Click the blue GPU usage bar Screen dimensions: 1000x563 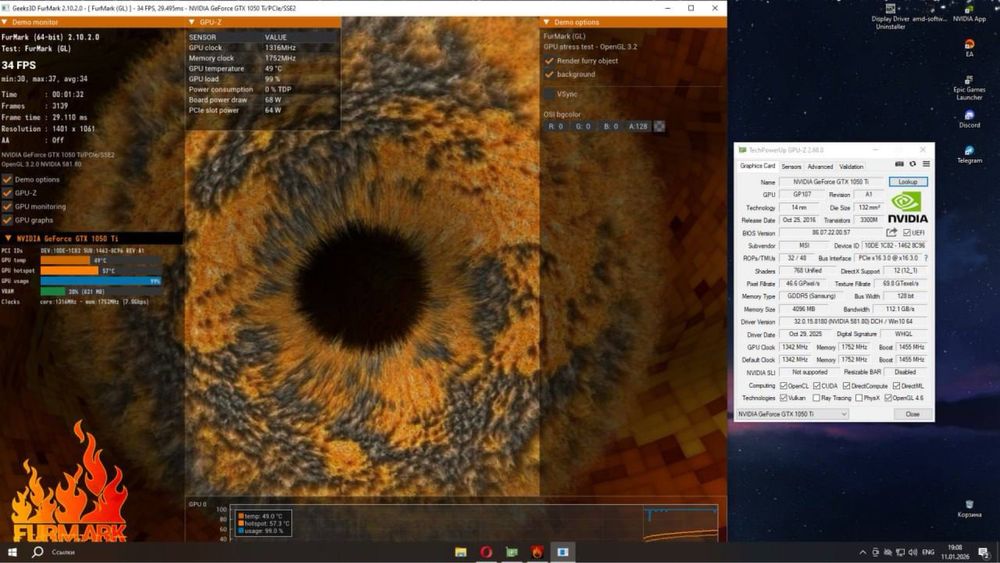tap(101, 281)
